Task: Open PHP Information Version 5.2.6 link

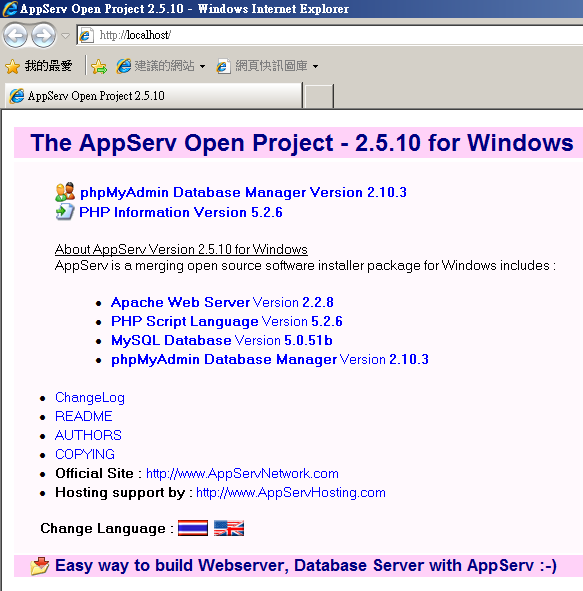Action: pyautogui.click(x=181, y=212)
